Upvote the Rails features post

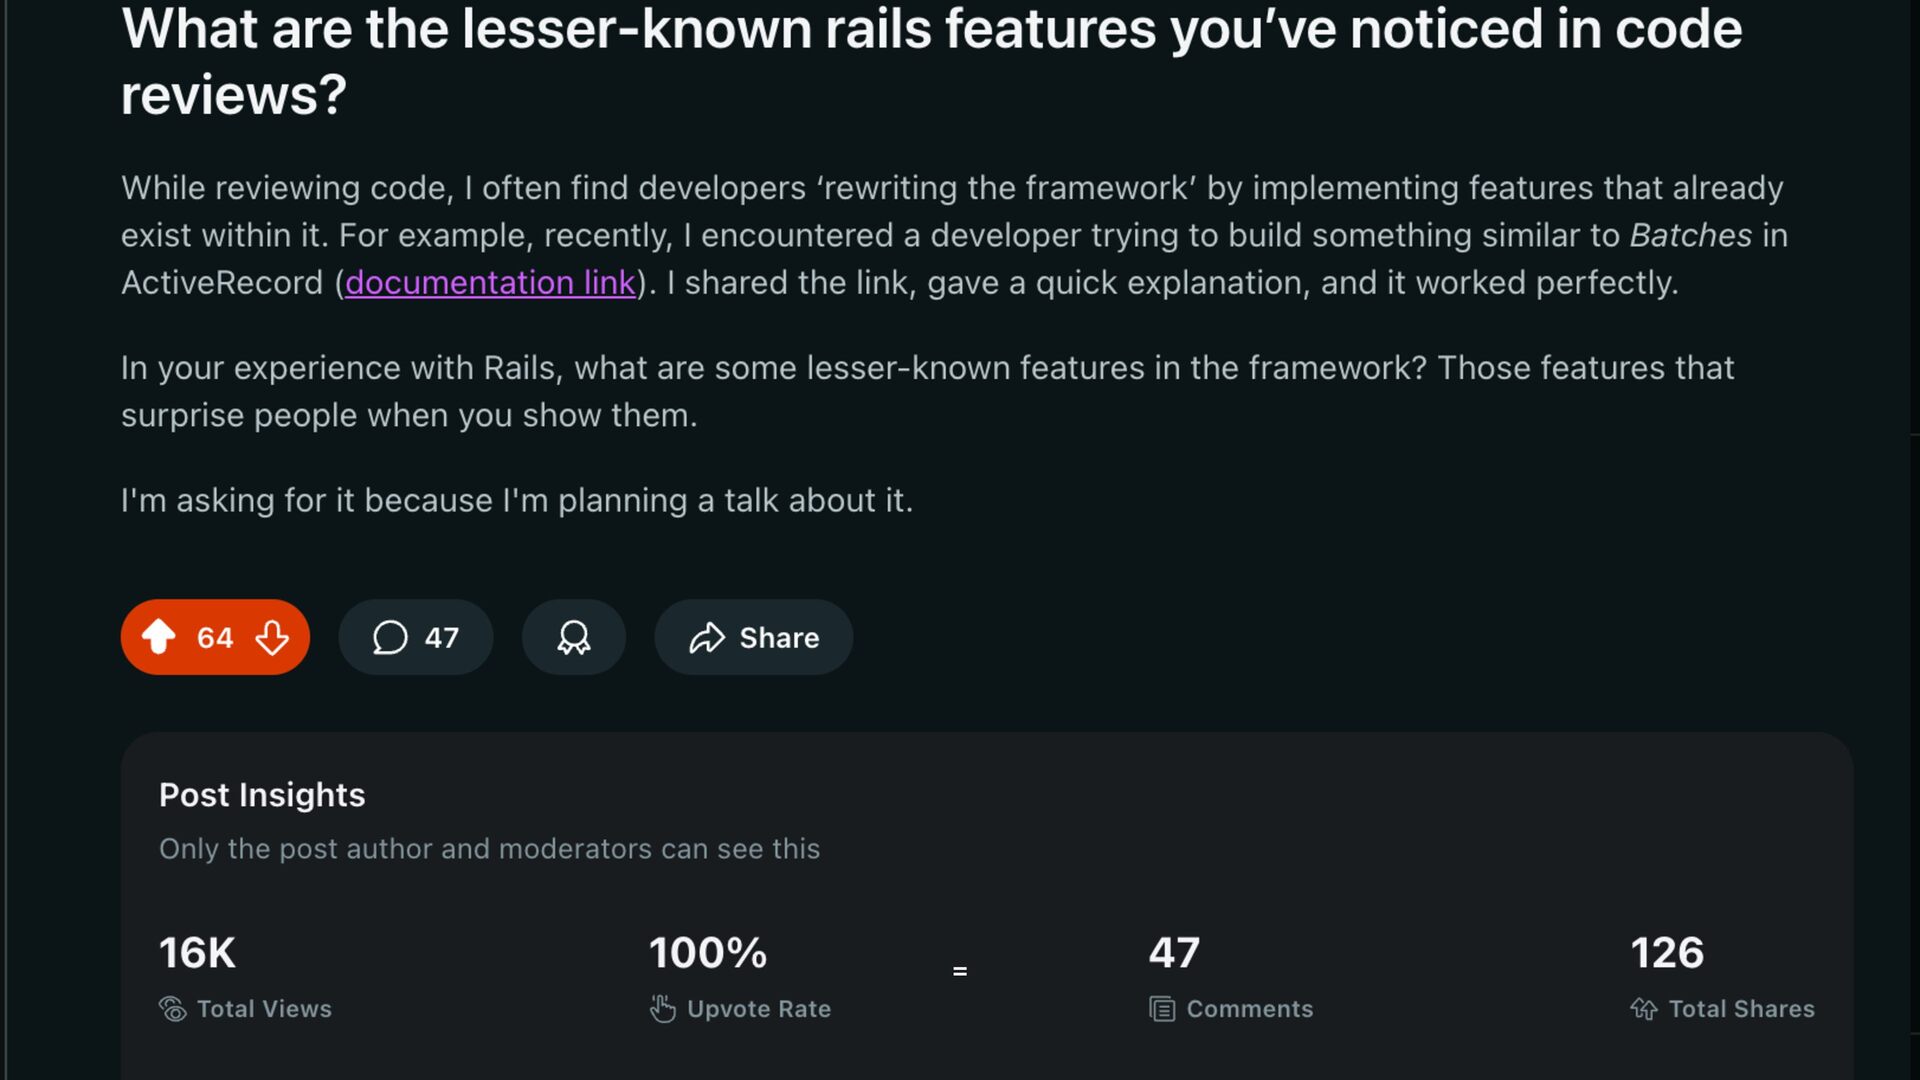coord(159,637)
